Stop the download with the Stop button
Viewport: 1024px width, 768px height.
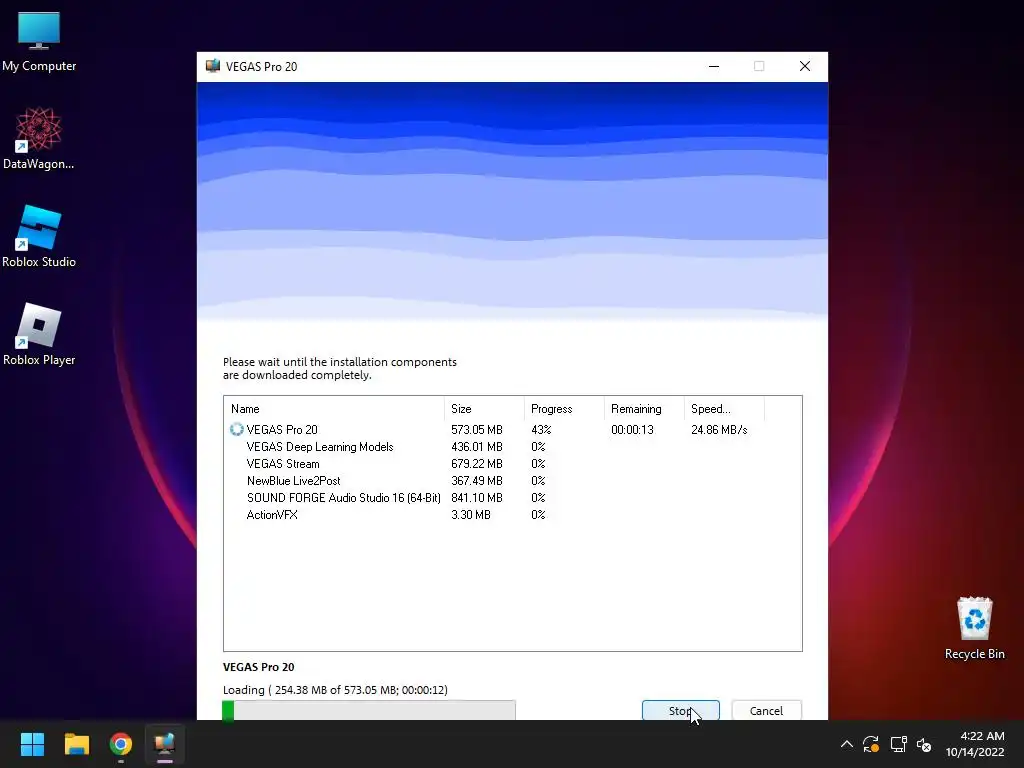tap(680, 710)
